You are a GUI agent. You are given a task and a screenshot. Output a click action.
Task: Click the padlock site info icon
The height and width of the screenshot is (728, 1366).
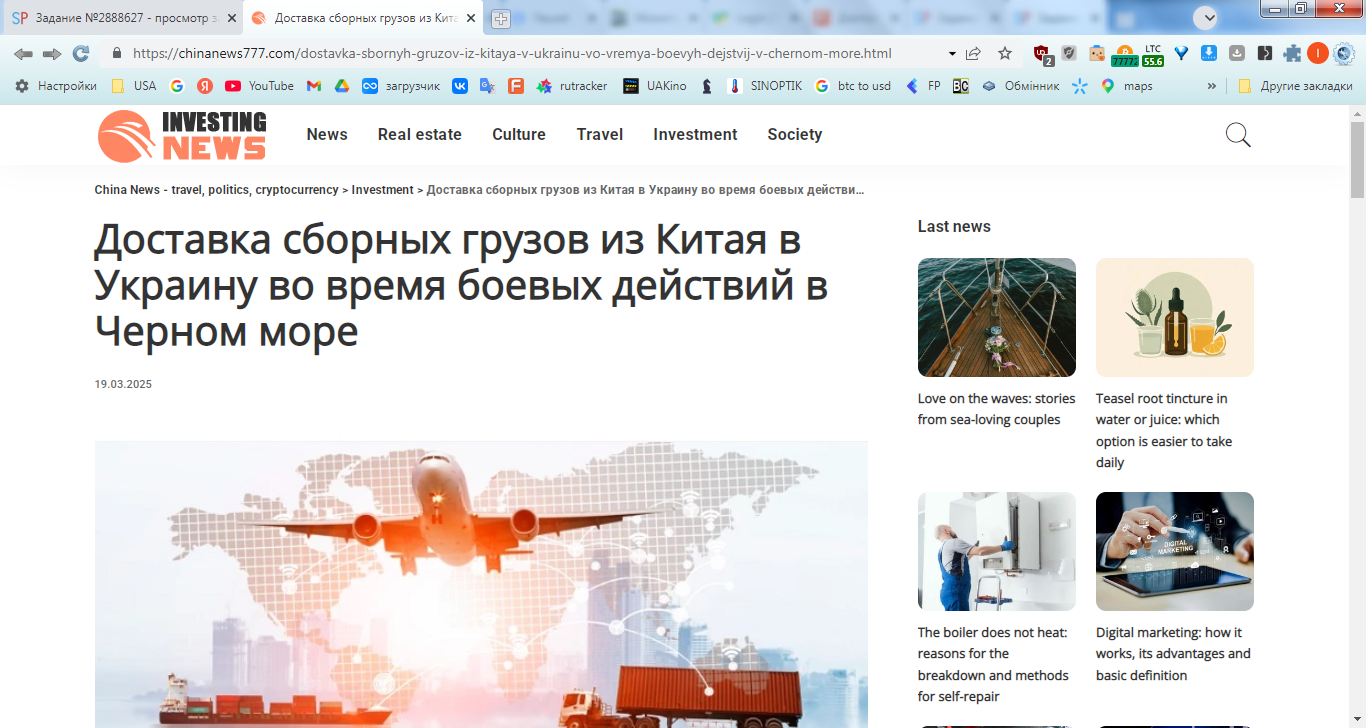click(117, 54)
